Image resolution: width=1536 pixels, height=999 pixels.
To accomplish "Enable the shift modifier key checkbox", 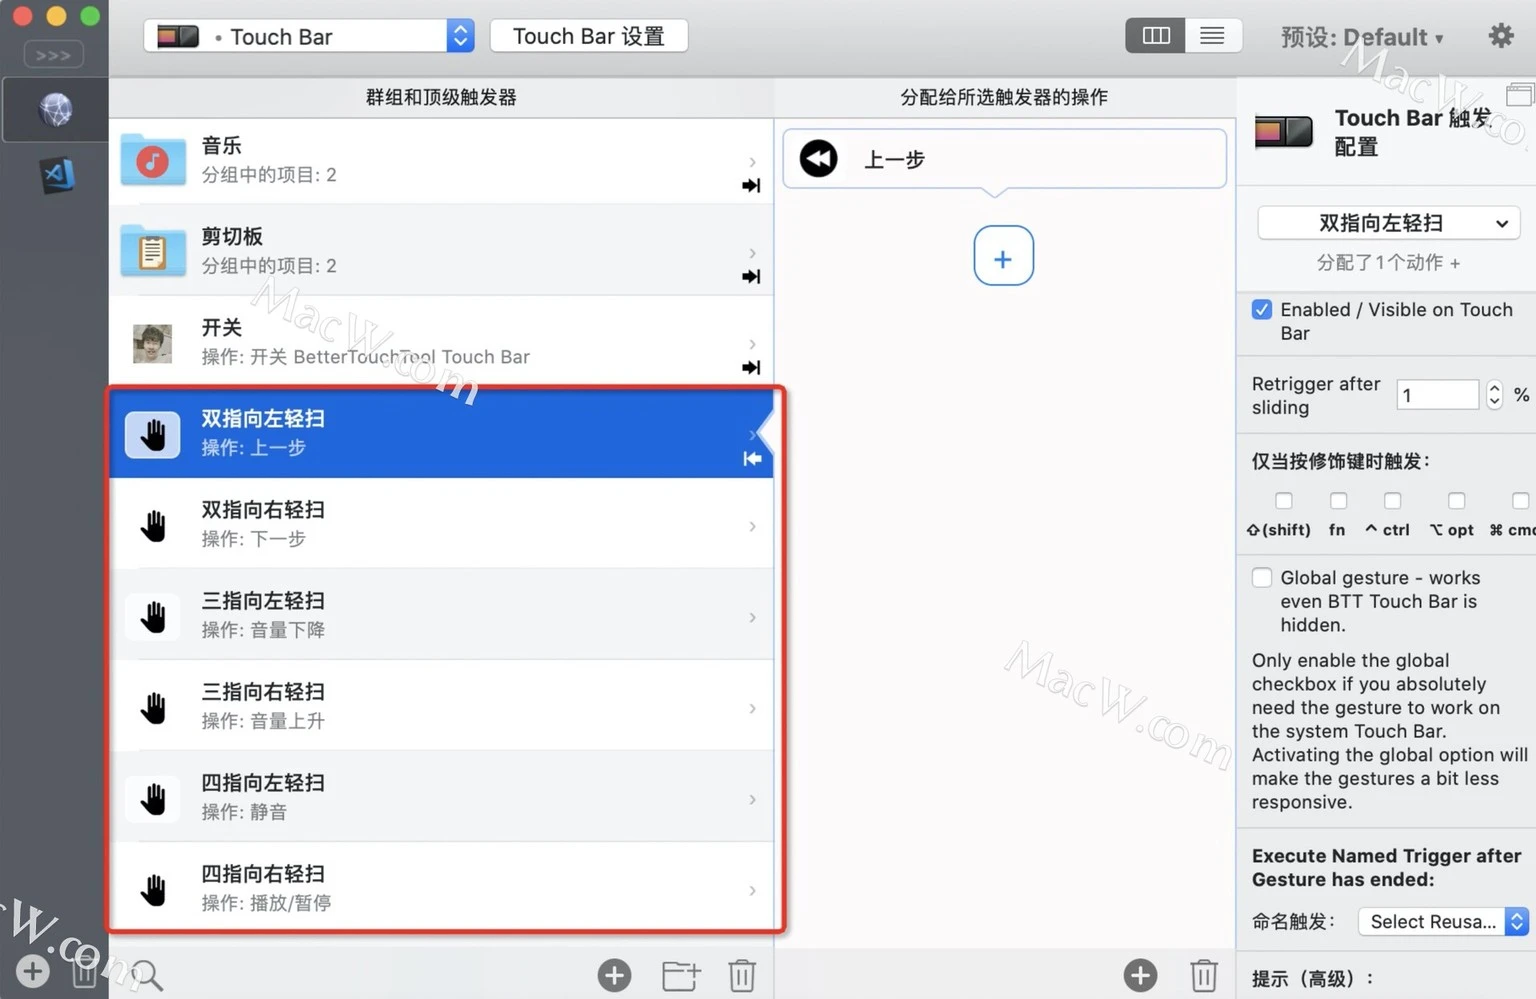I will [1284, 500].
